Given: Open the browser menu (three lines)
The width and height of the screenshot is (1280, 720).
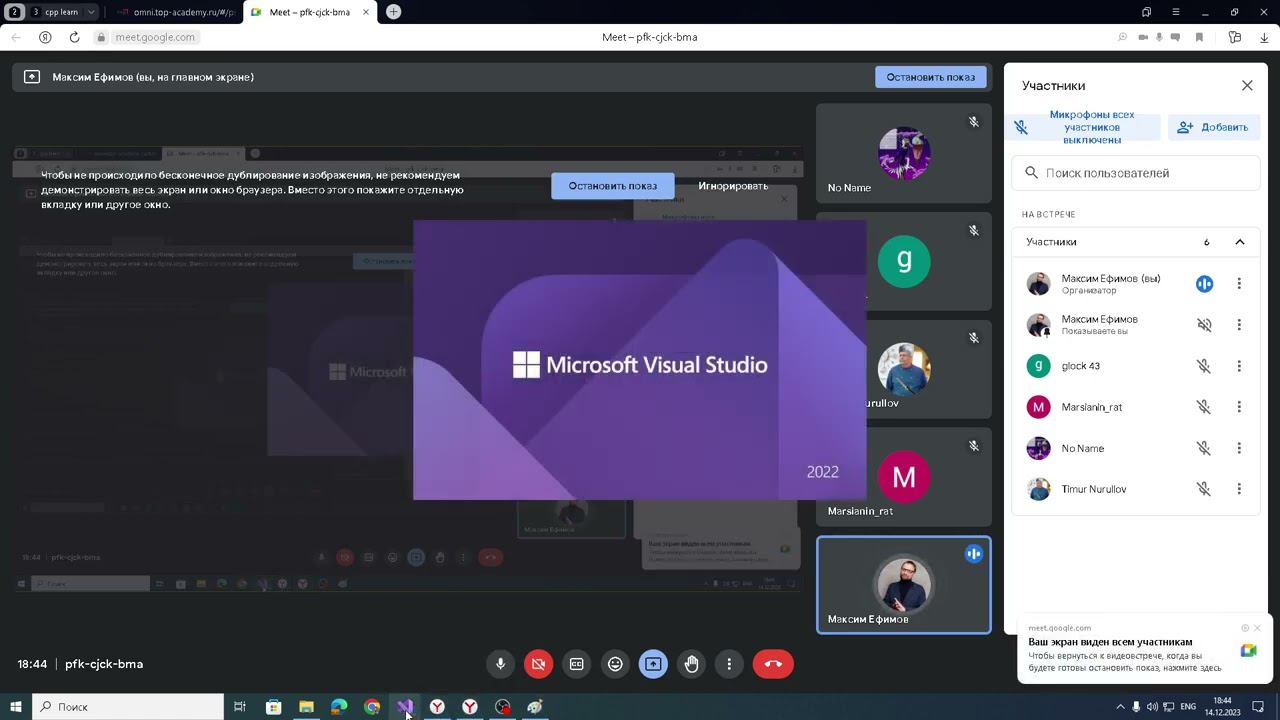Looking at the screenshot, I should (x=1175, y=12).
